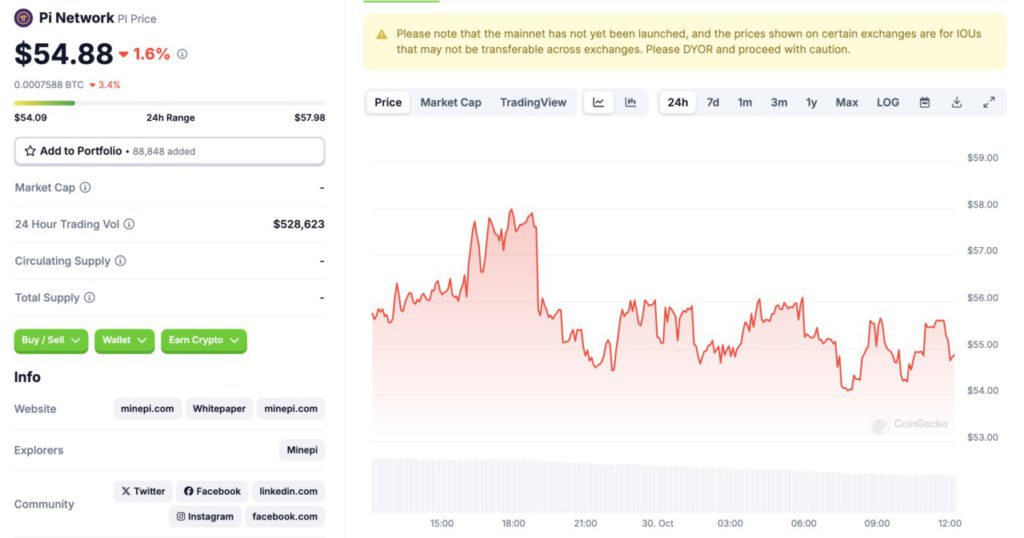
Task: Open the calendar date picker icon
Action: click(x=925, y=102)
